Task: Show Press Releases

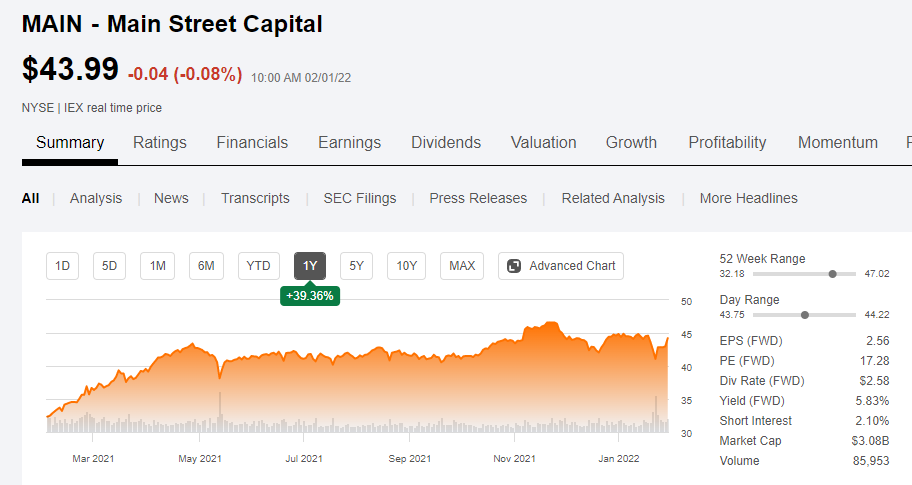Action: [478, 198]
